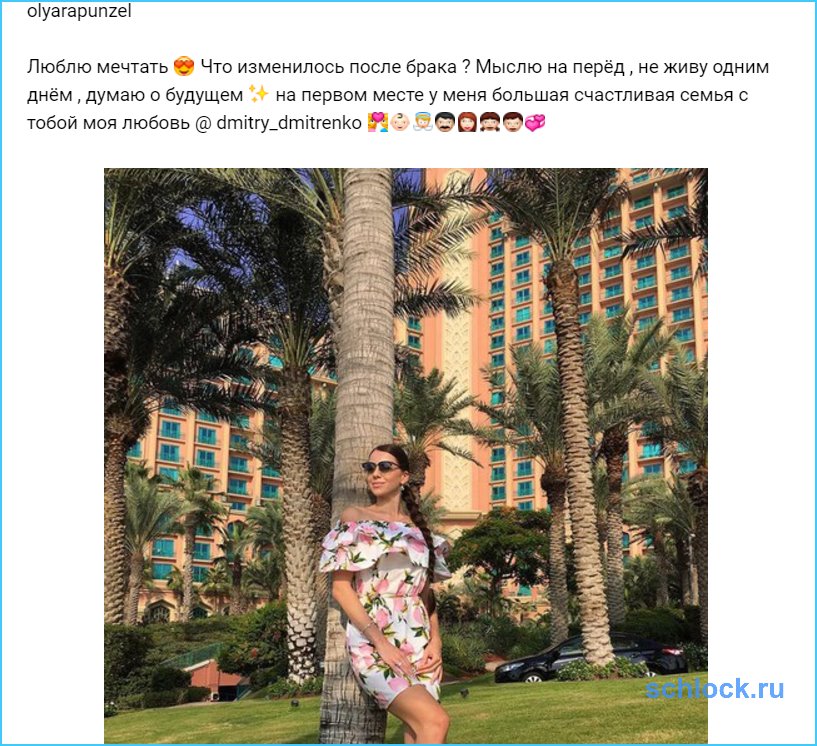Click the heart-eyes emoji after мечтать
Image resolution: width=817 pixels, height=746 pixels.
(x=184, y=67)
